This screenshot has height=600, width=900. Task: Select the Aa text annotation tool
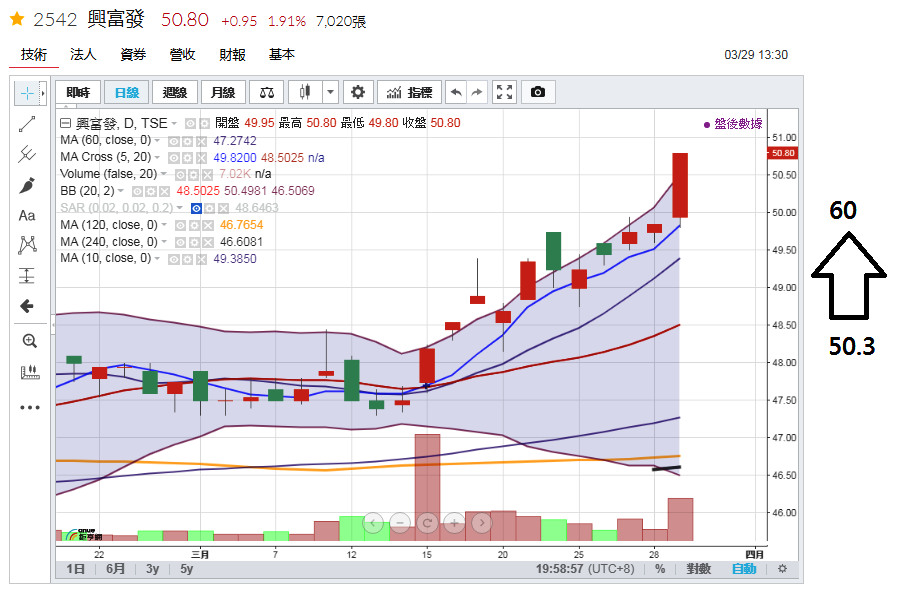(27, 215)
